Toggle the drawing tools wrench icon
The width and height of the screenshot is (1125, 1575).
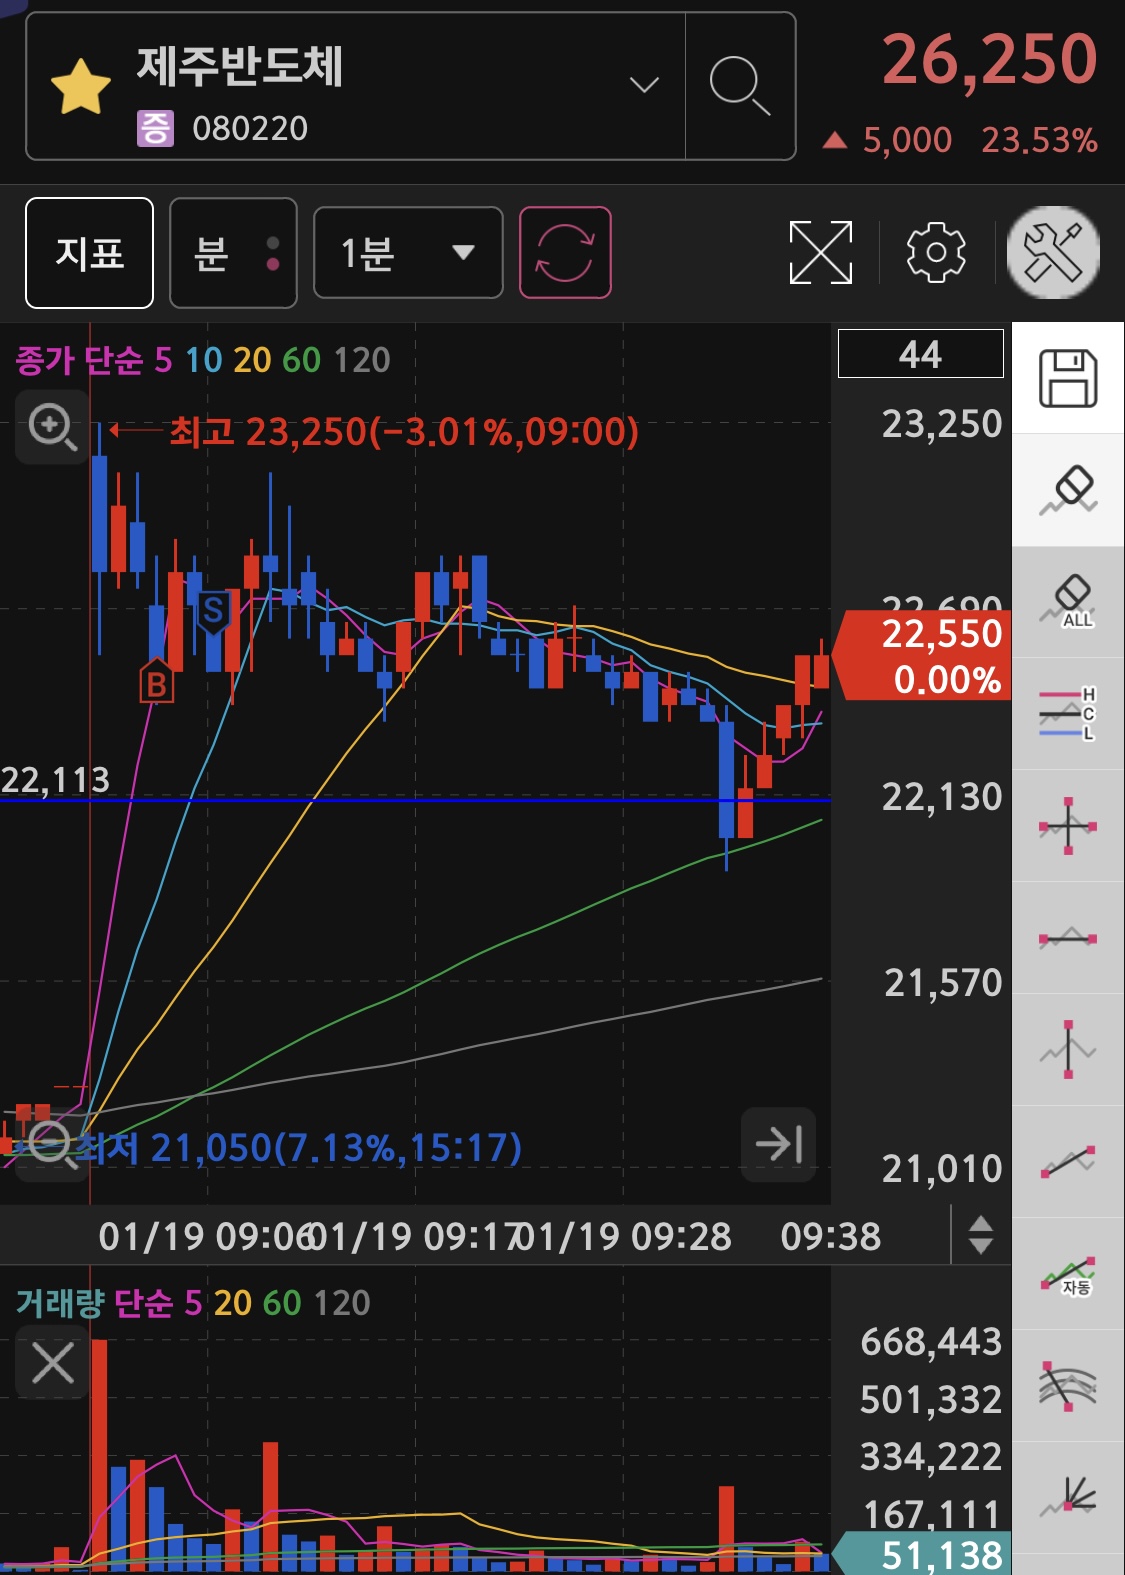tap(1054, 252)
